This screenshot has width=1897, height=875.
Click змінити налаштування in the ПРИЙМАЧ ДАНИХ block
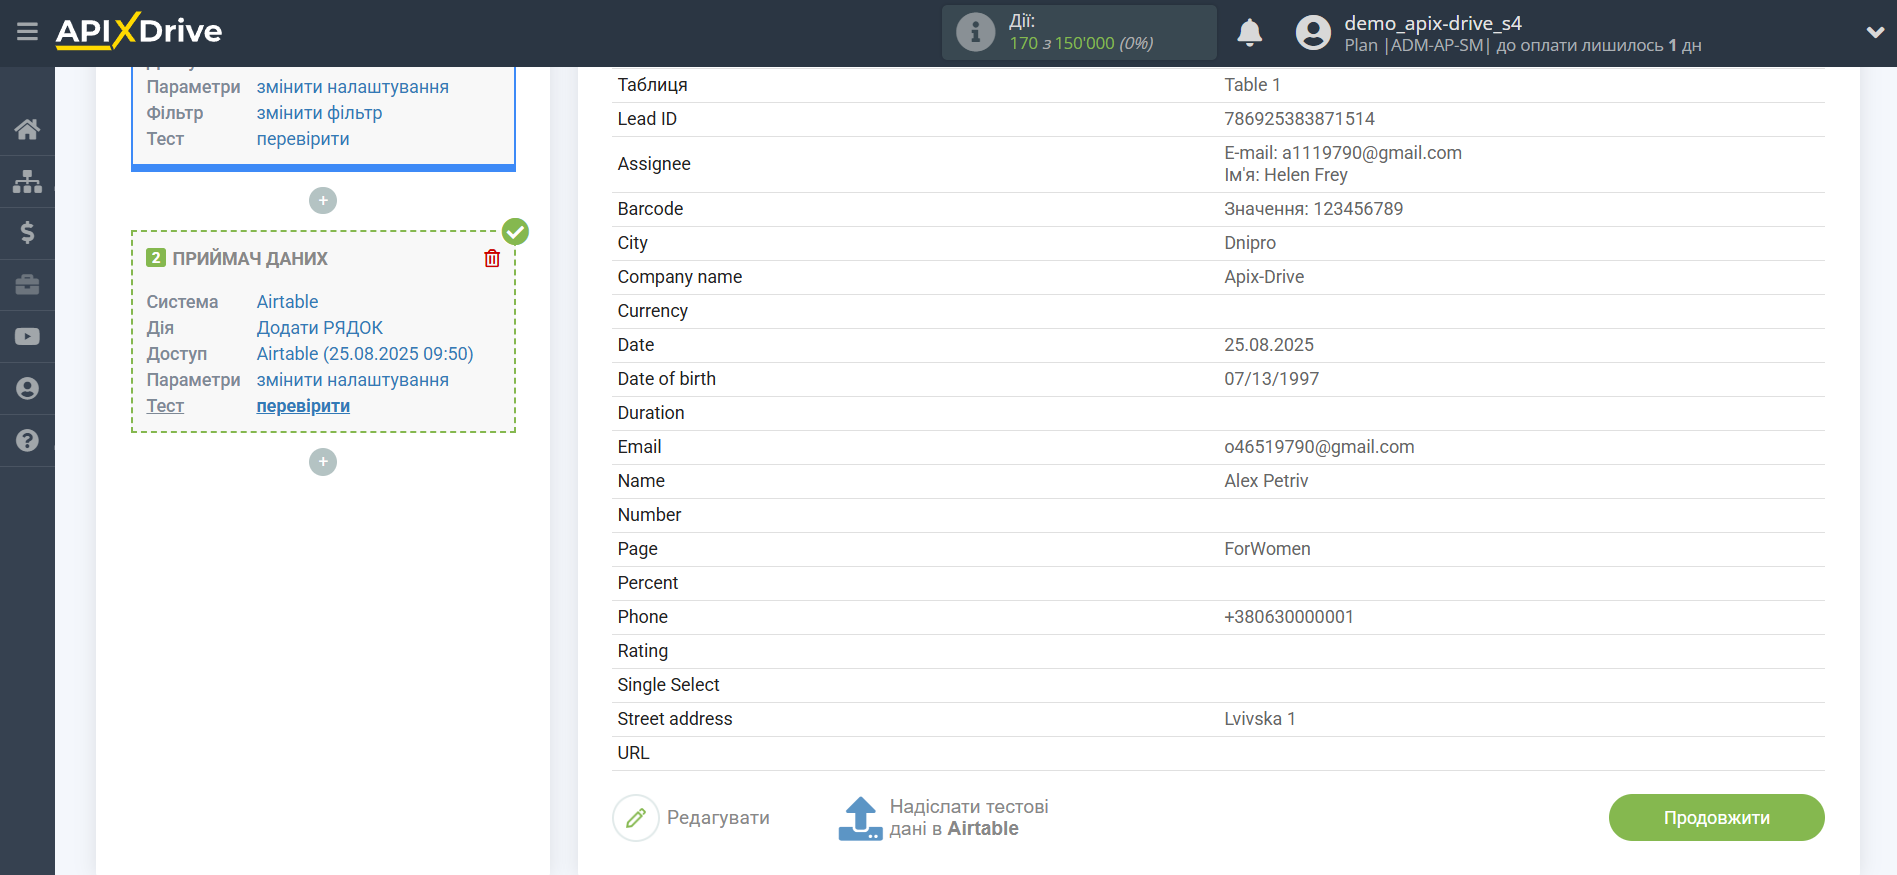[x=353, y=380]
